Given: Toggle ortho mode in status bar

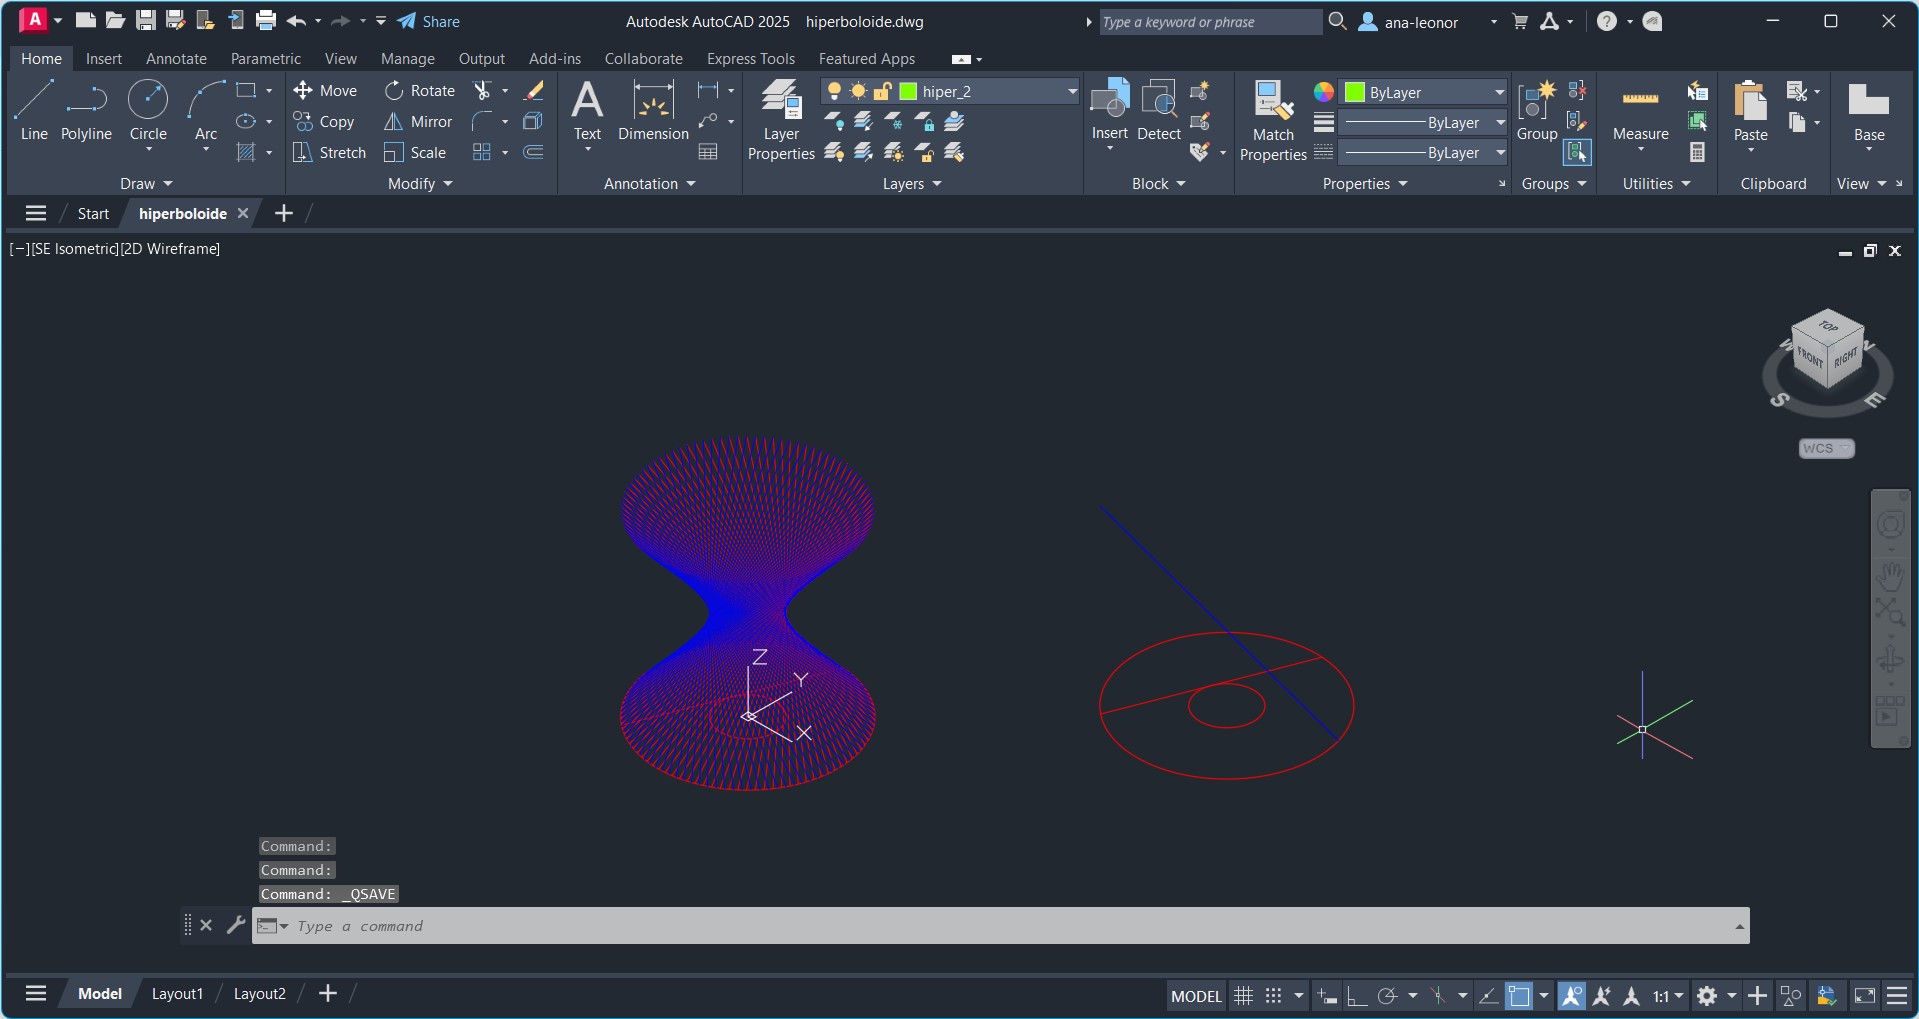Looking at the screenshot, I should pos(1357,996).
